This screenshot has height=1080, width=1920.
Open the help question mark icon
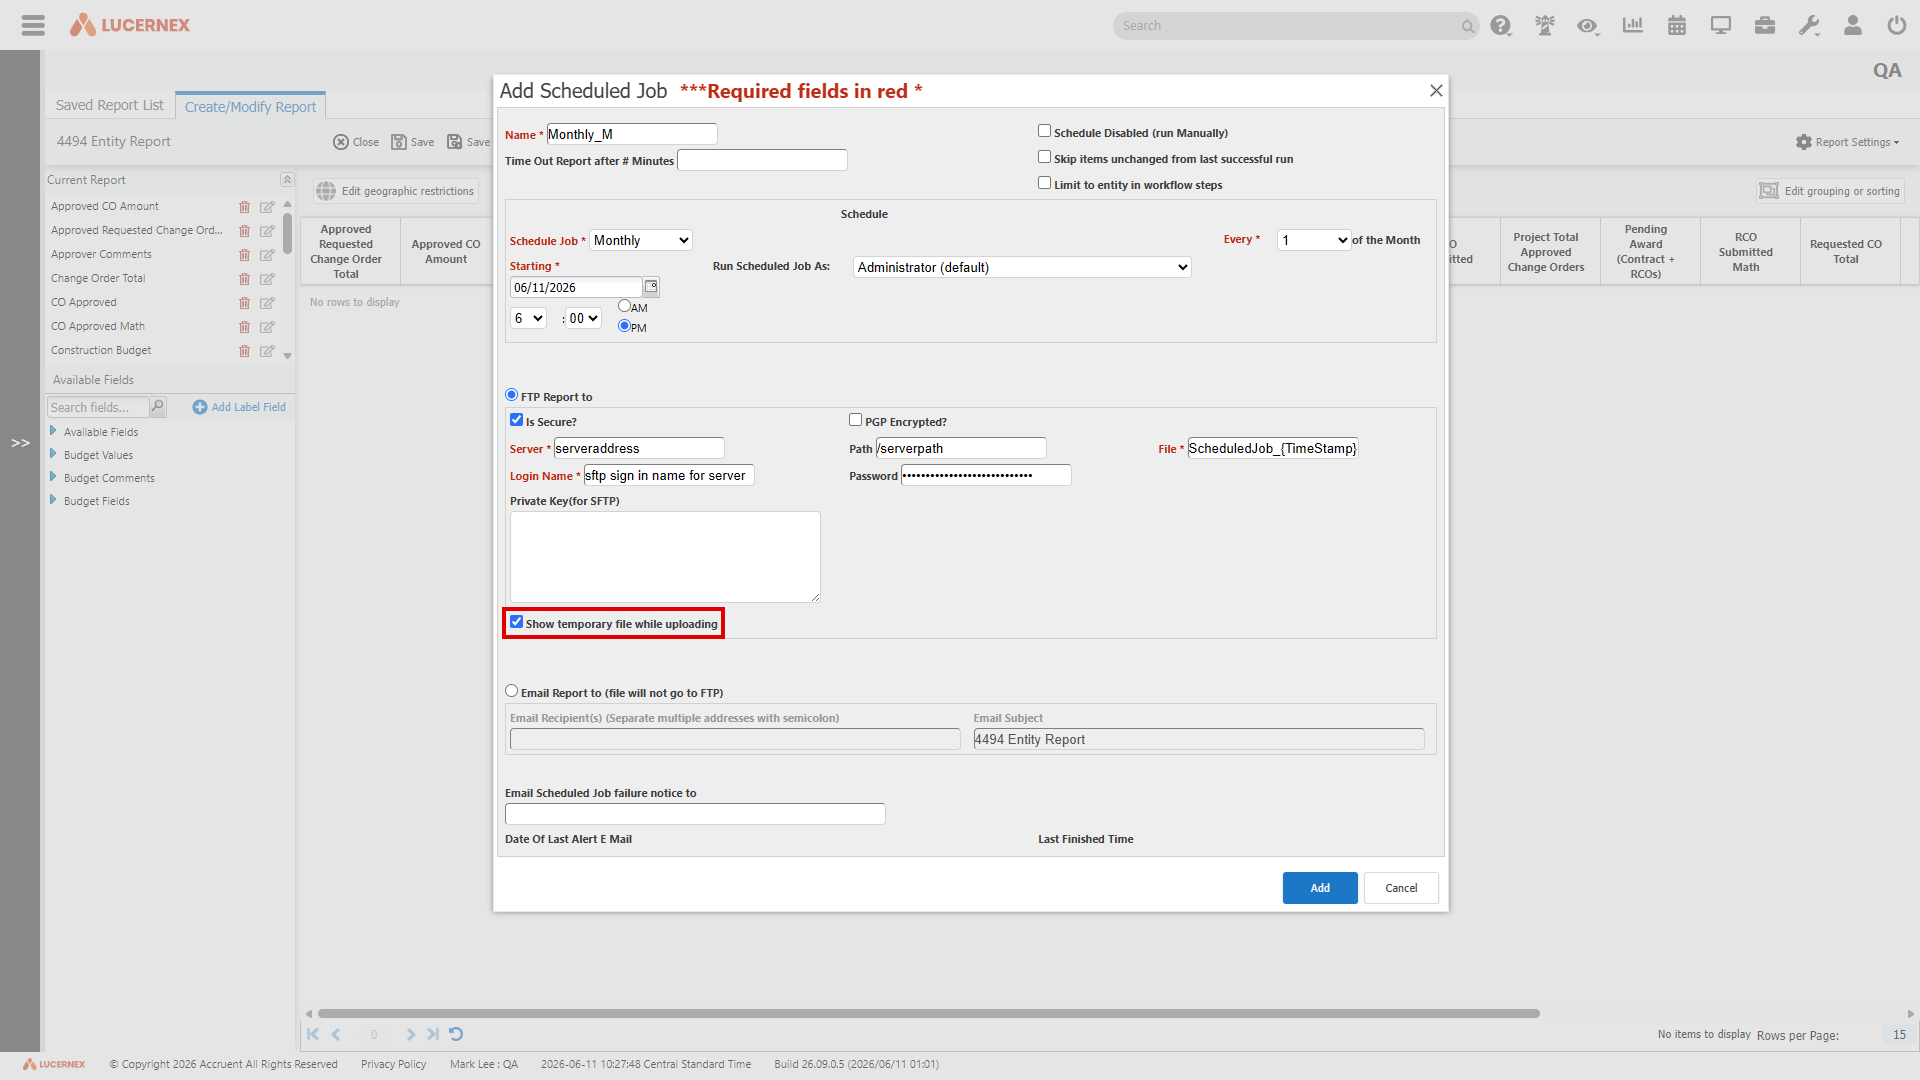(1500, 26)
